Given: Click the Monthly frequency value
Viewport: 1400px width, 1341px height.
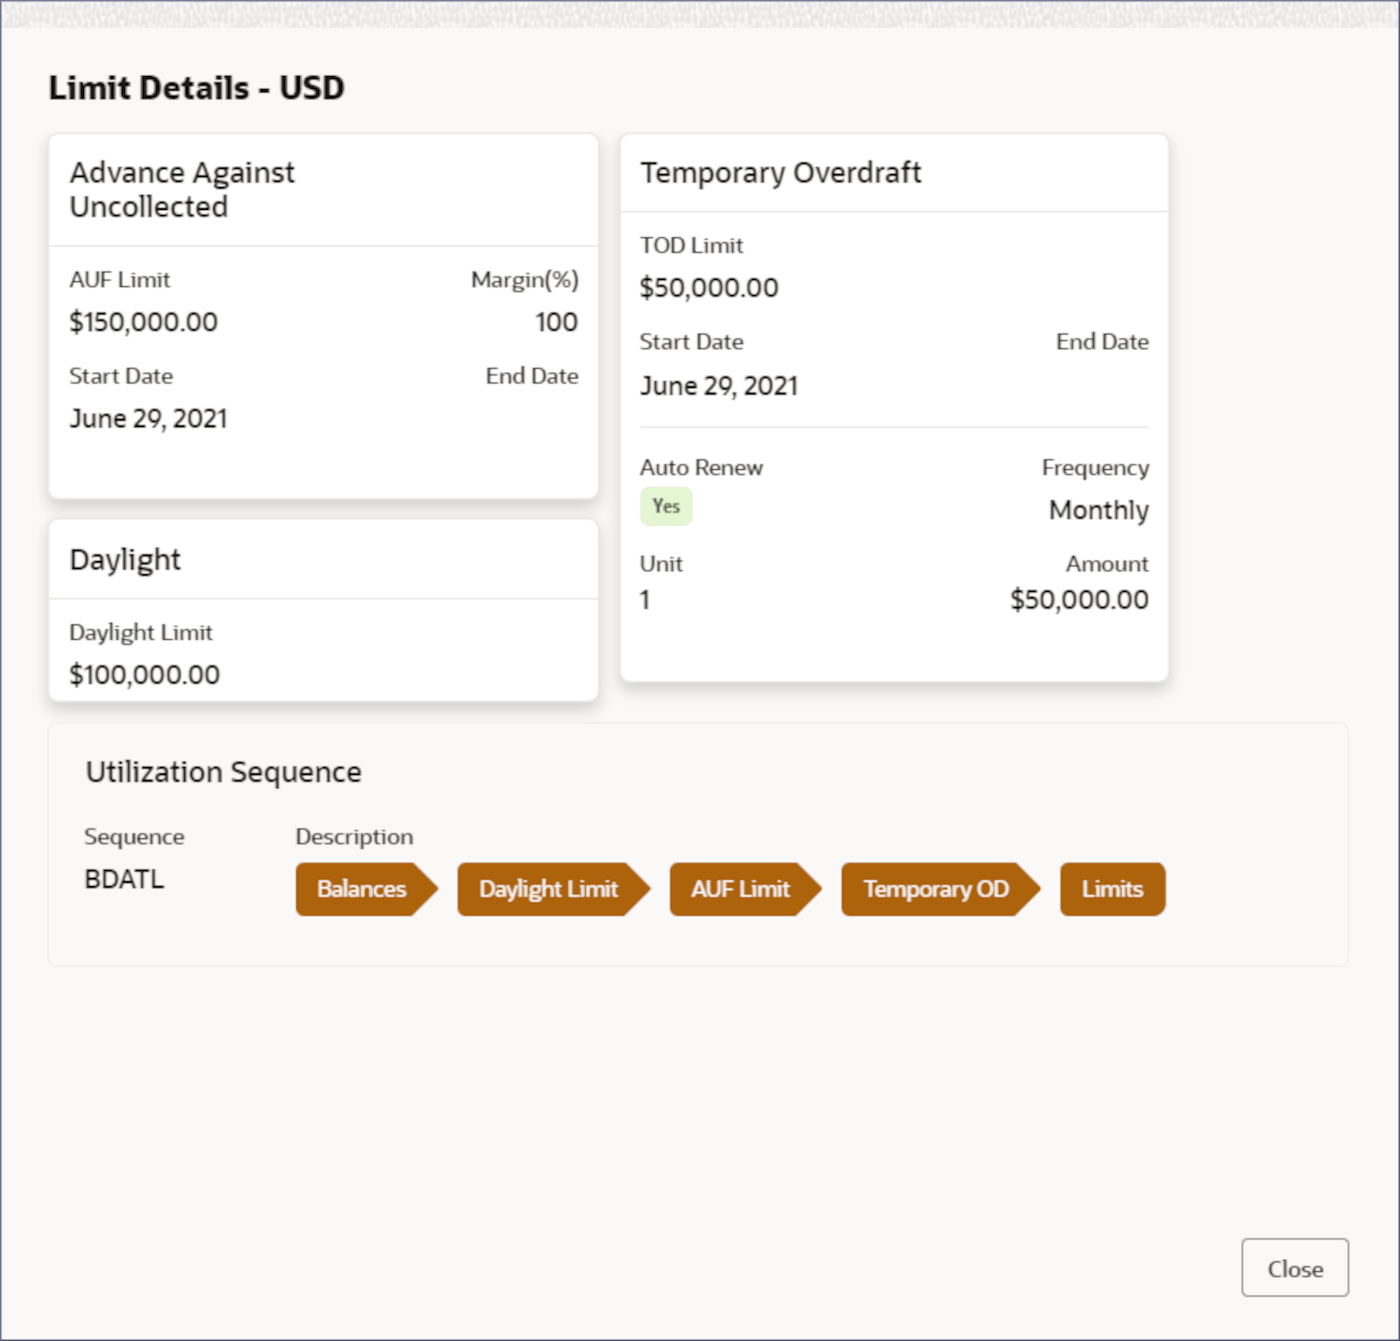Looking at the screenshot, I should tap(1098, 510).
